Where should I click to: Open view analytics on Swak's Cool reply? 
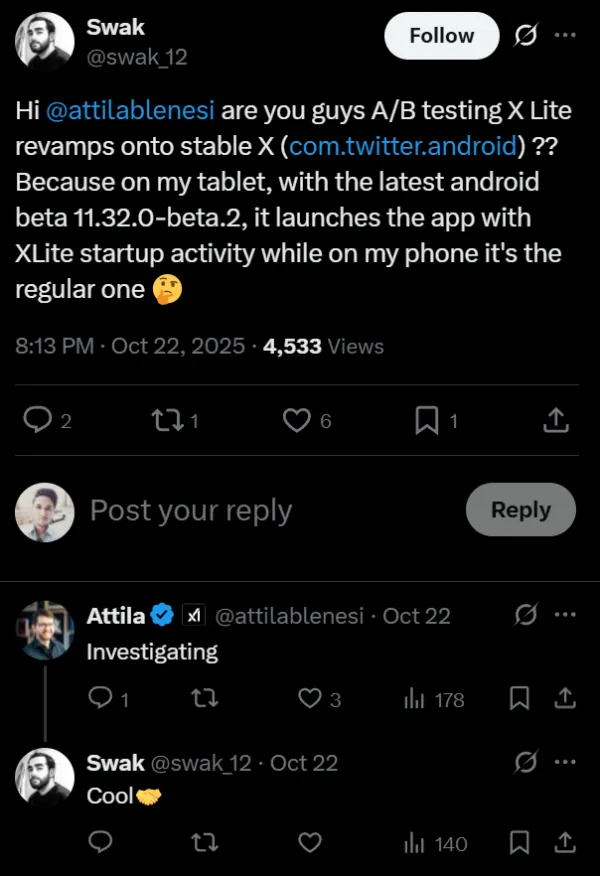click(415, 843)
